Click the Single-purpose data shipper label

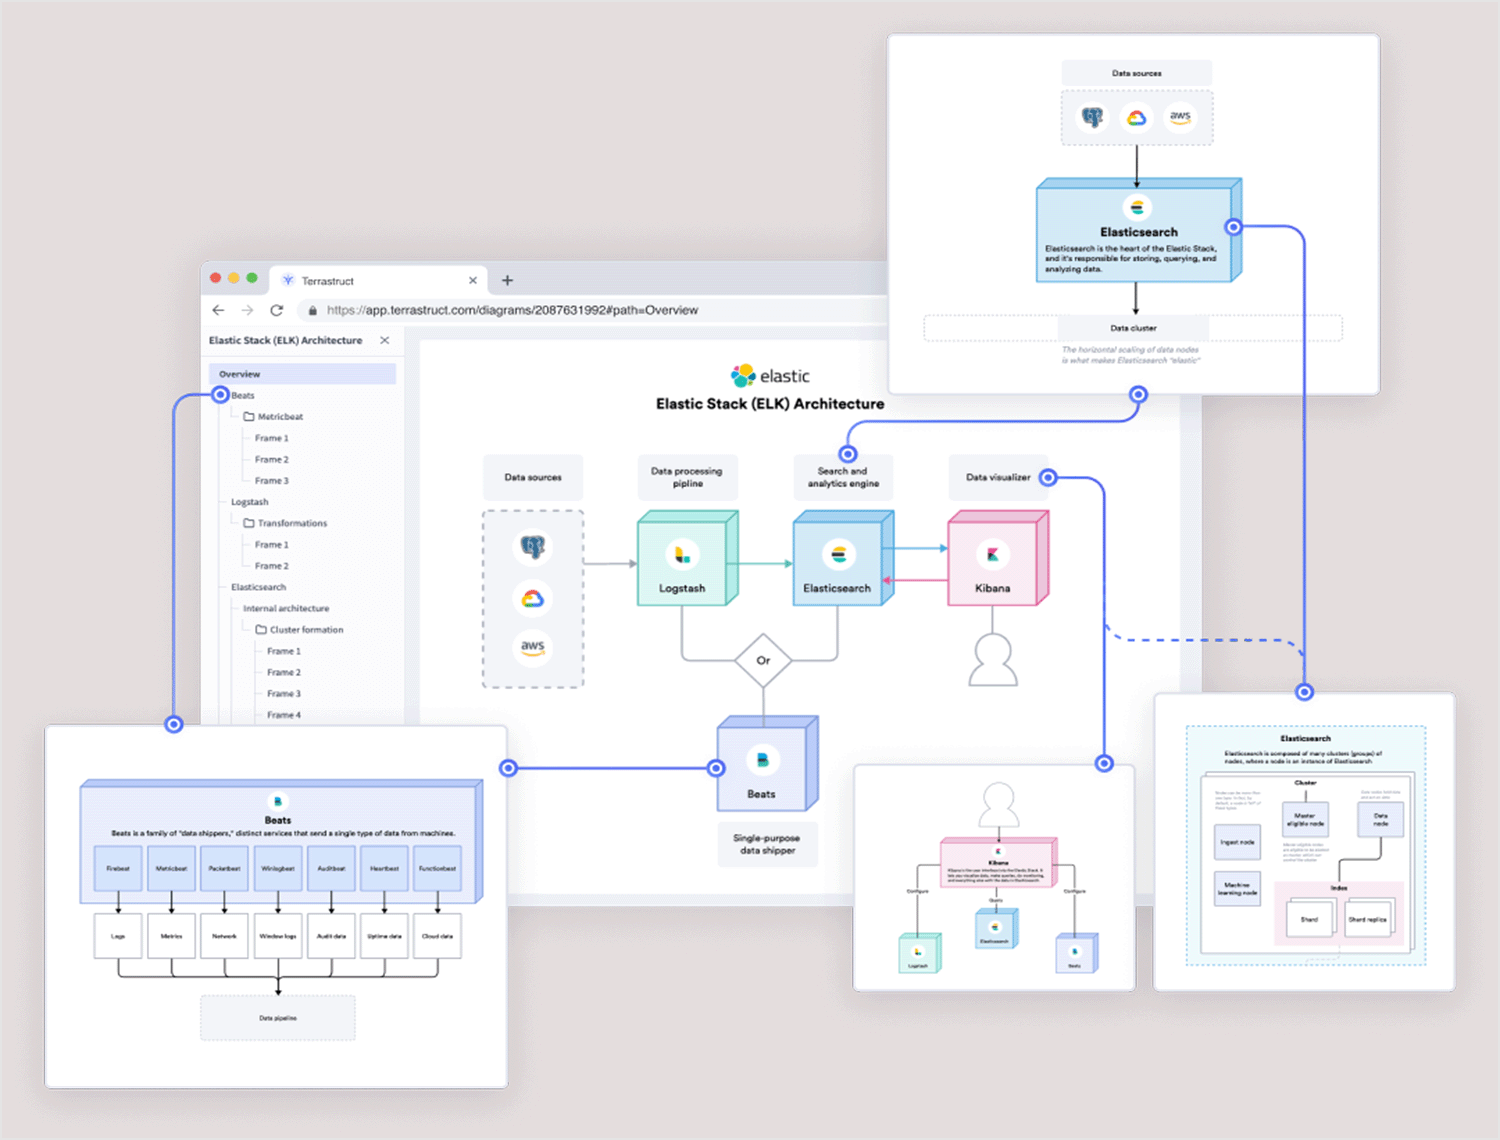click(x=767, y=844)
